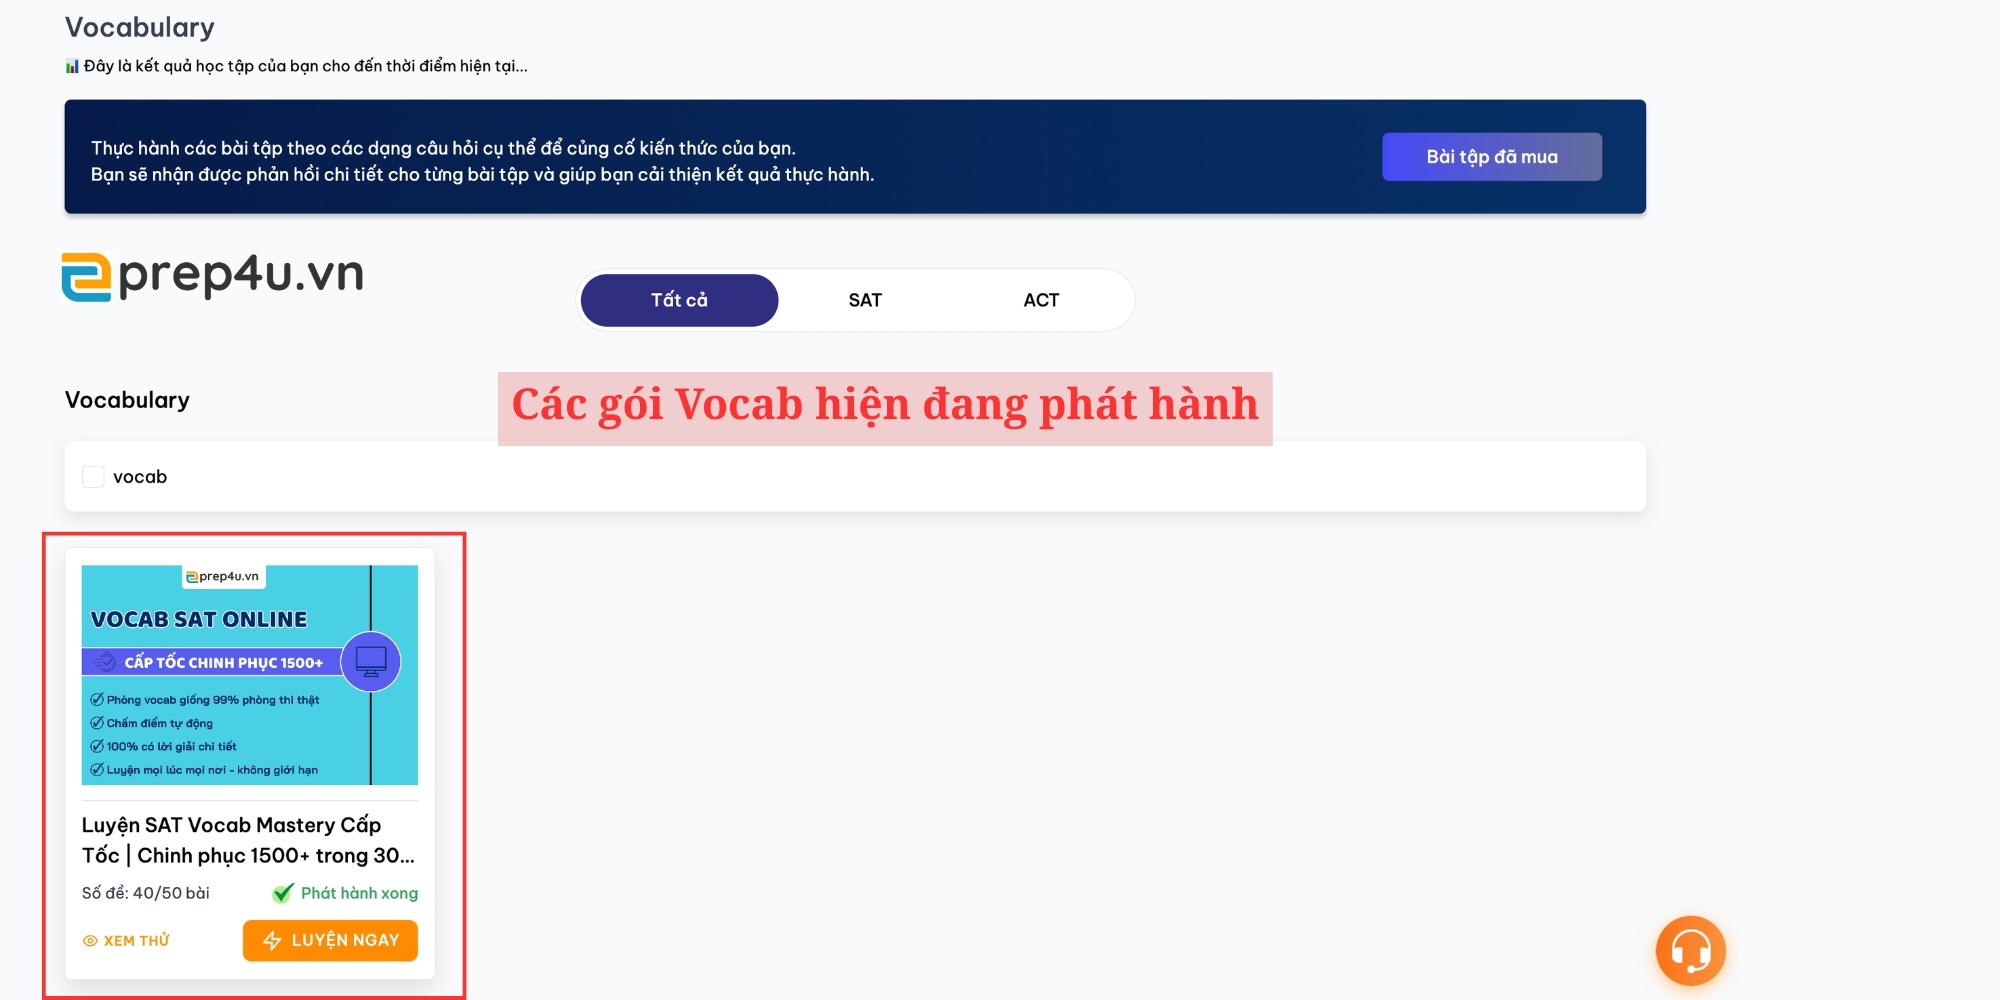Click the prep4u.vn logo

[213, 276]
